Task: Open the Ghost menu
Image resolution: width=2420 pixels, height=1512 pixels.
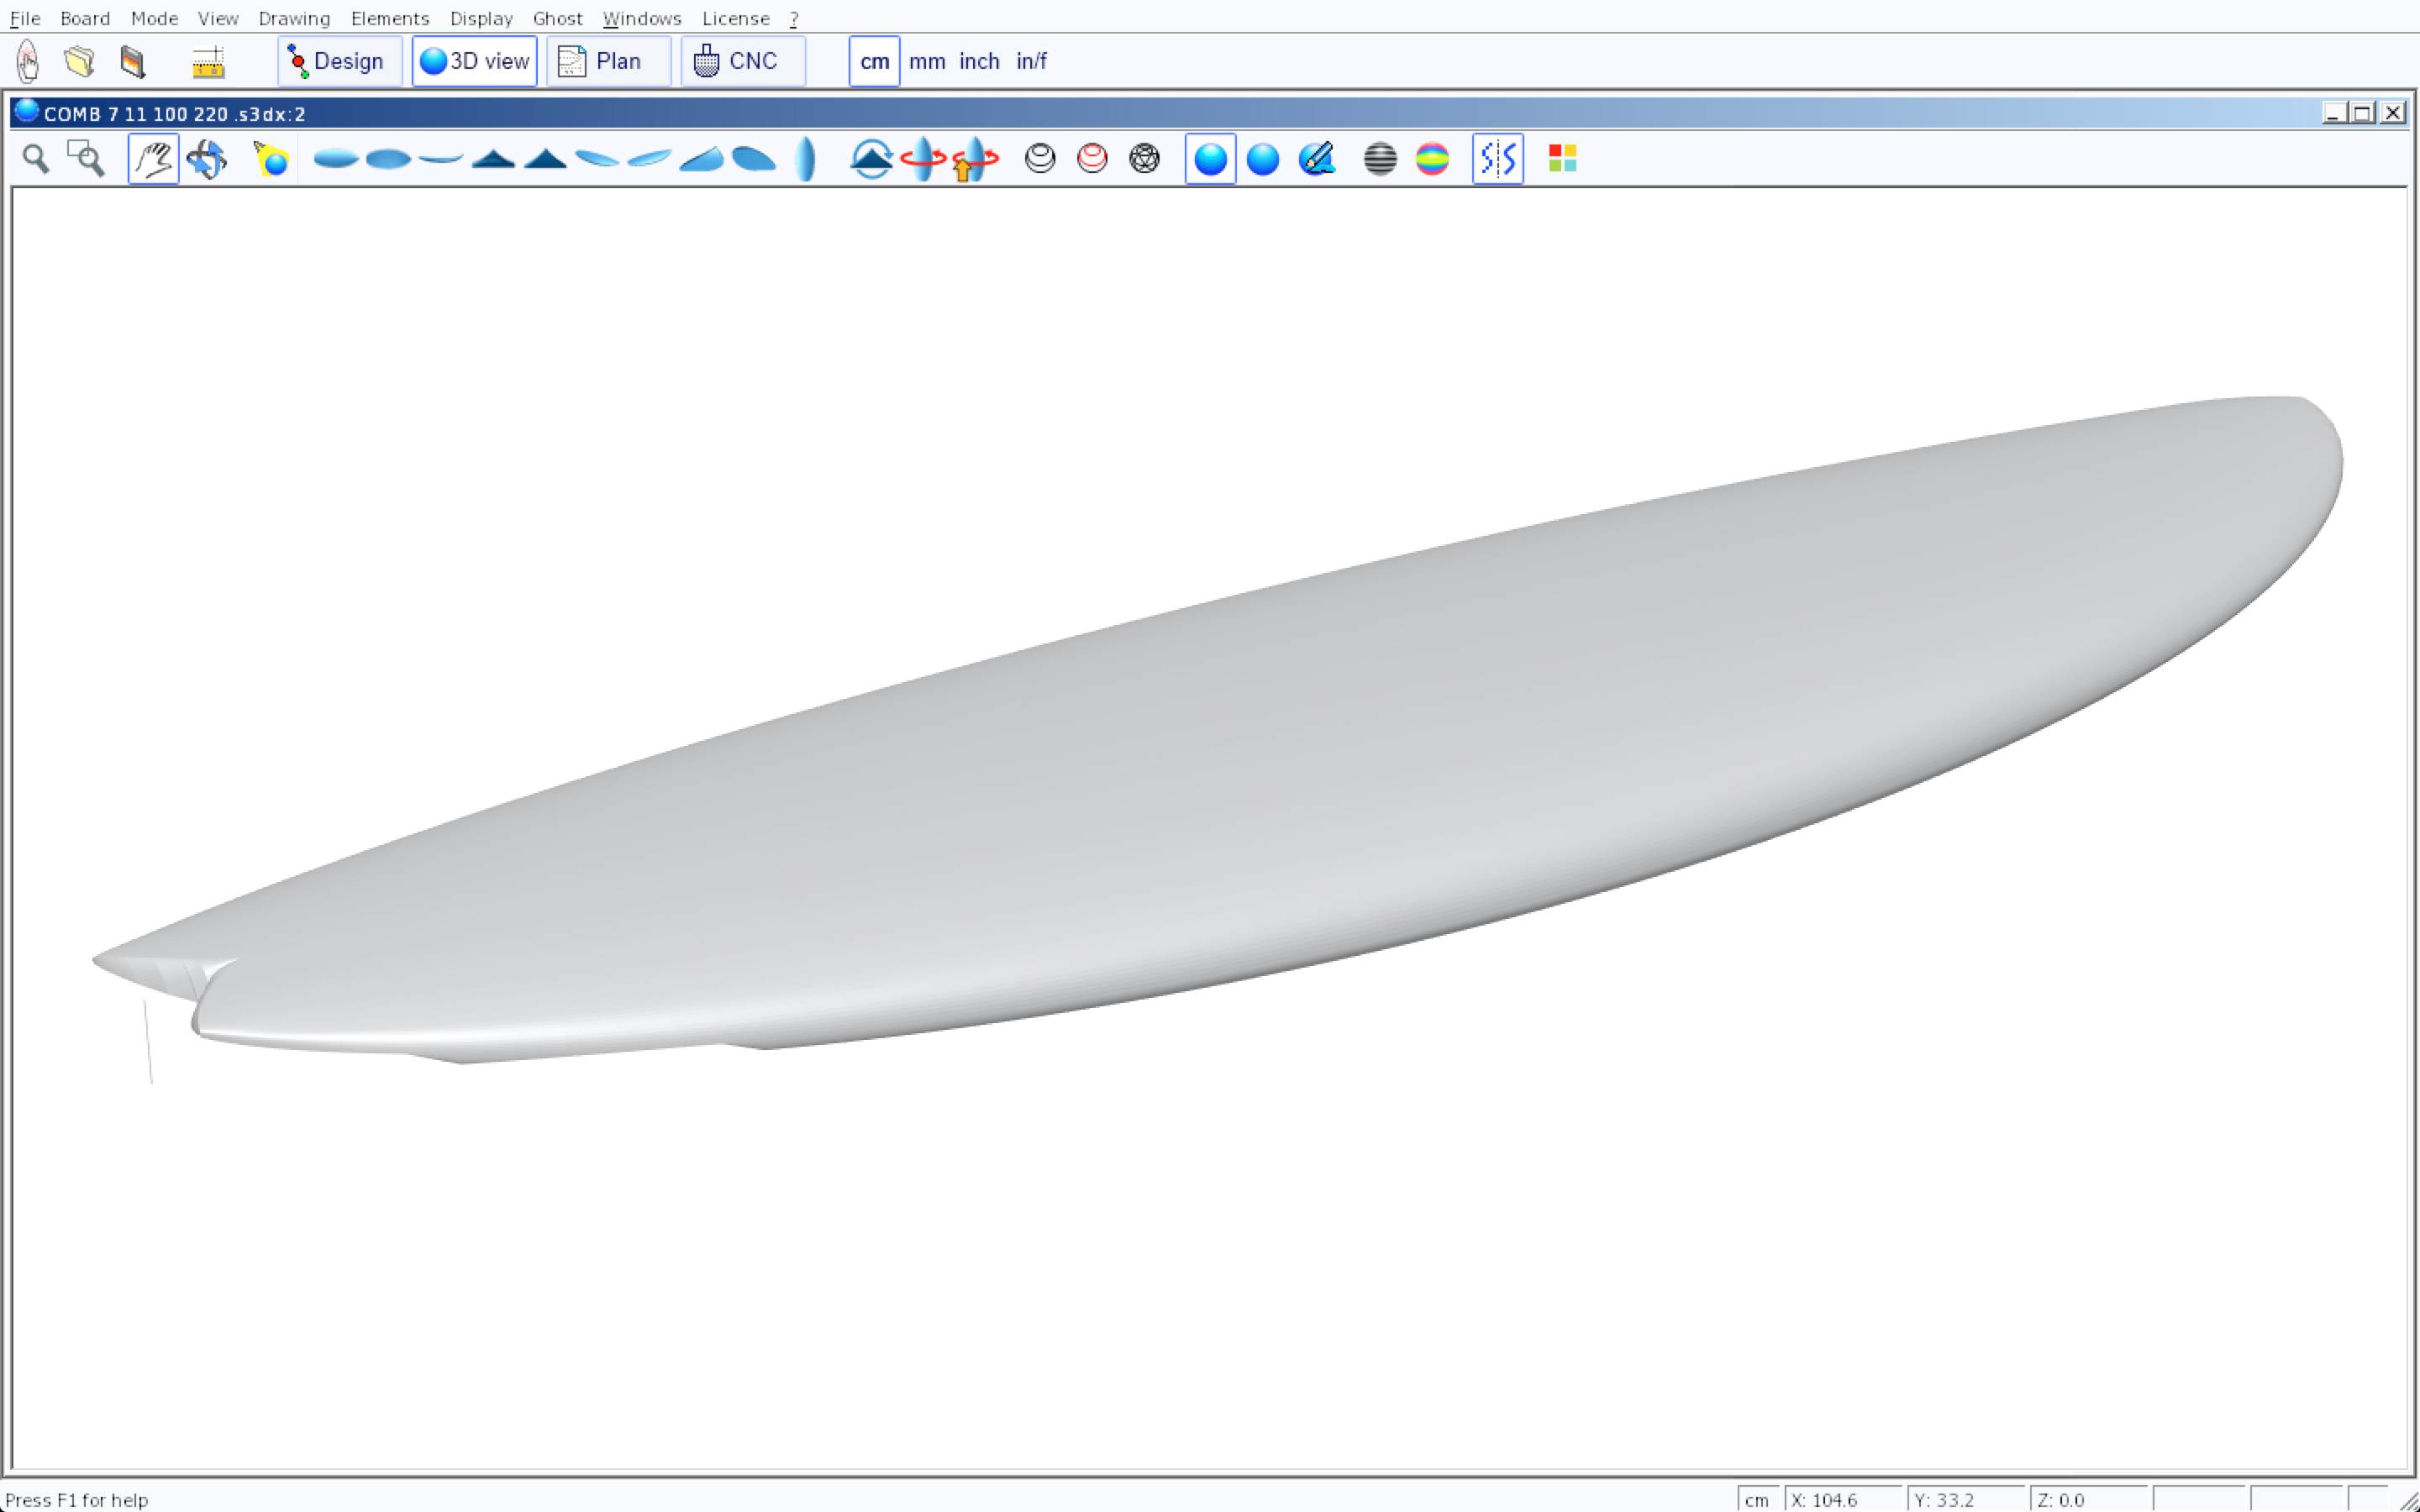Action: tap(557, 18)
